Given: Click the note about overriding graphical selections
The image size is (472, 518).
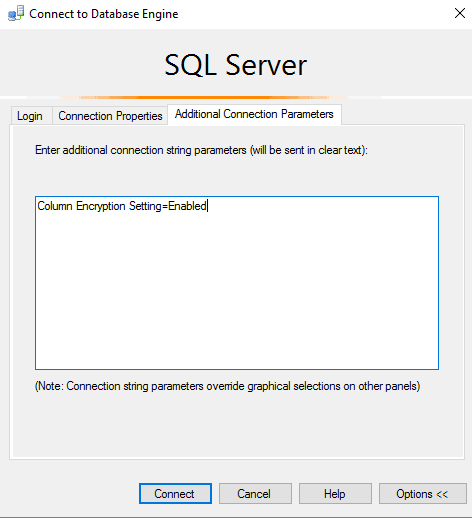Looking at the screenshot, I should [x=227, y=386].
